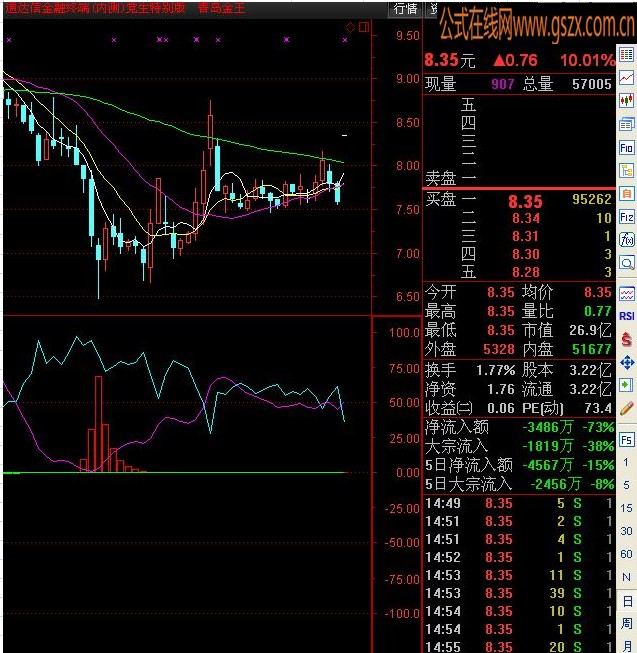This screenshot has width=637, height=653.
Task: Click the 总量 57005 volume value
Action: [592, 84]
